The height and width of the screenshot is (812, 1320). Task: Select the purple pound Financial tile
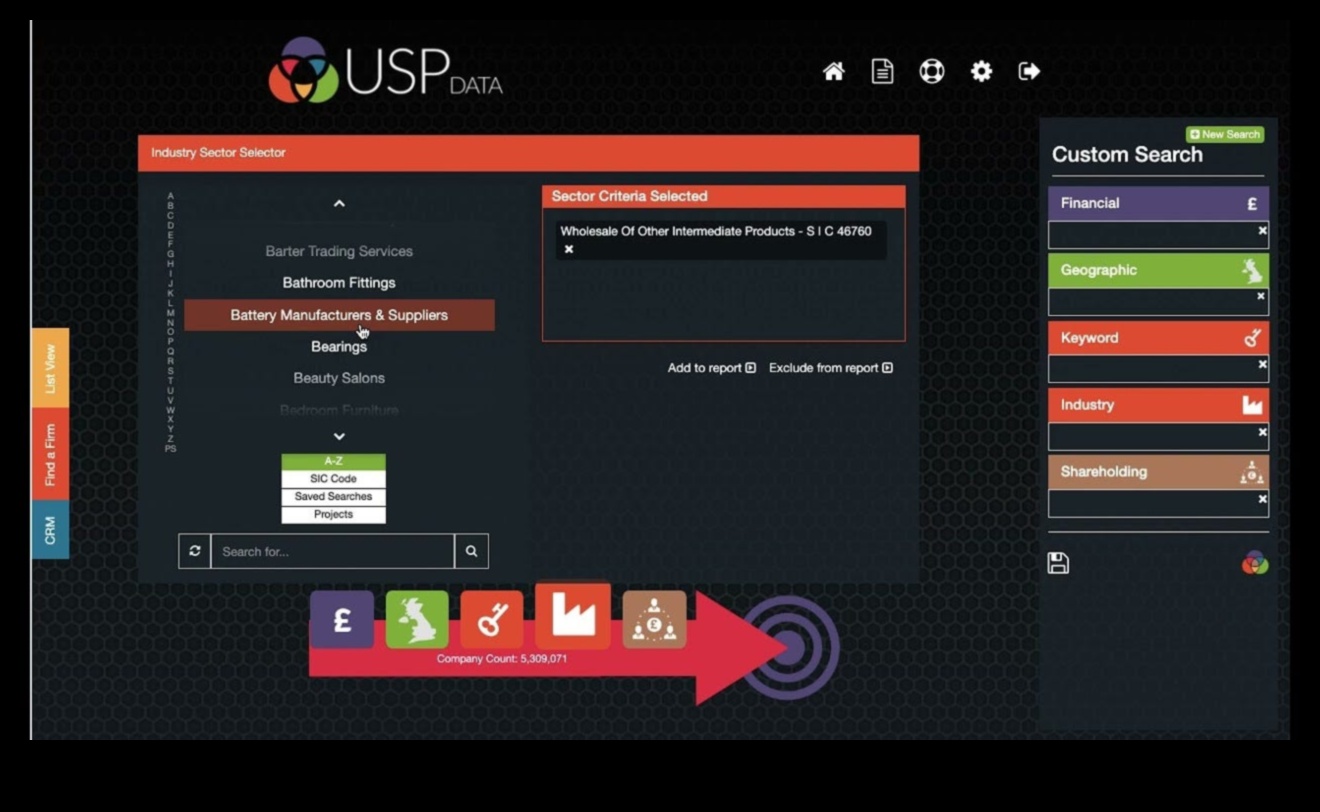[x=342, y=620]
